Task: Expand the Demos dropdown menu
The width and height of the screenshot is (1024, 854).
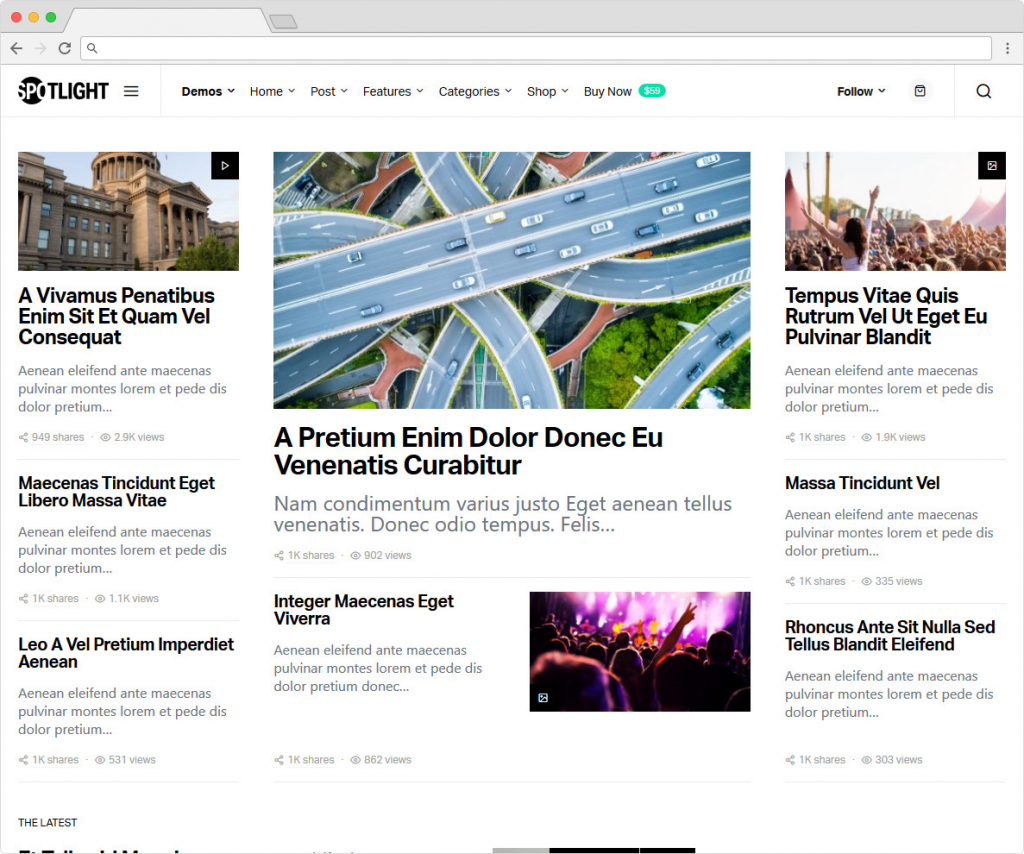Action: pyautogui.click(x=208, y=91)
